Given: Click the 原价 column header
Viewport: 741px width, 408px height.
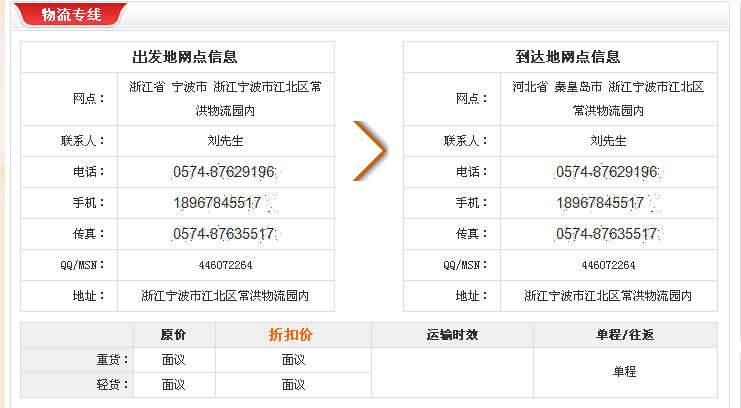Looking at the screenshot, I should coord(173,335).
